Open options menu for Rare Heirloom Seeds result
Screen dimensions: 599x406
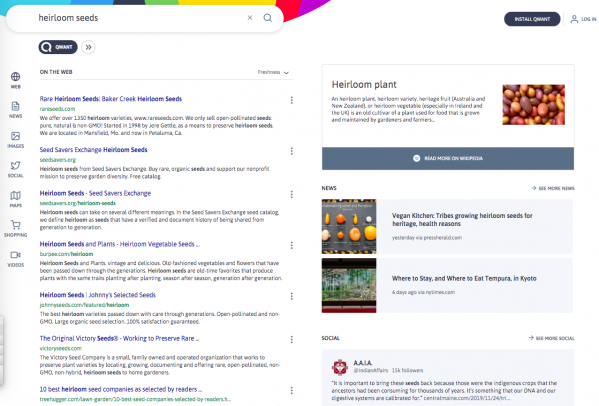[x=291, y=100]
